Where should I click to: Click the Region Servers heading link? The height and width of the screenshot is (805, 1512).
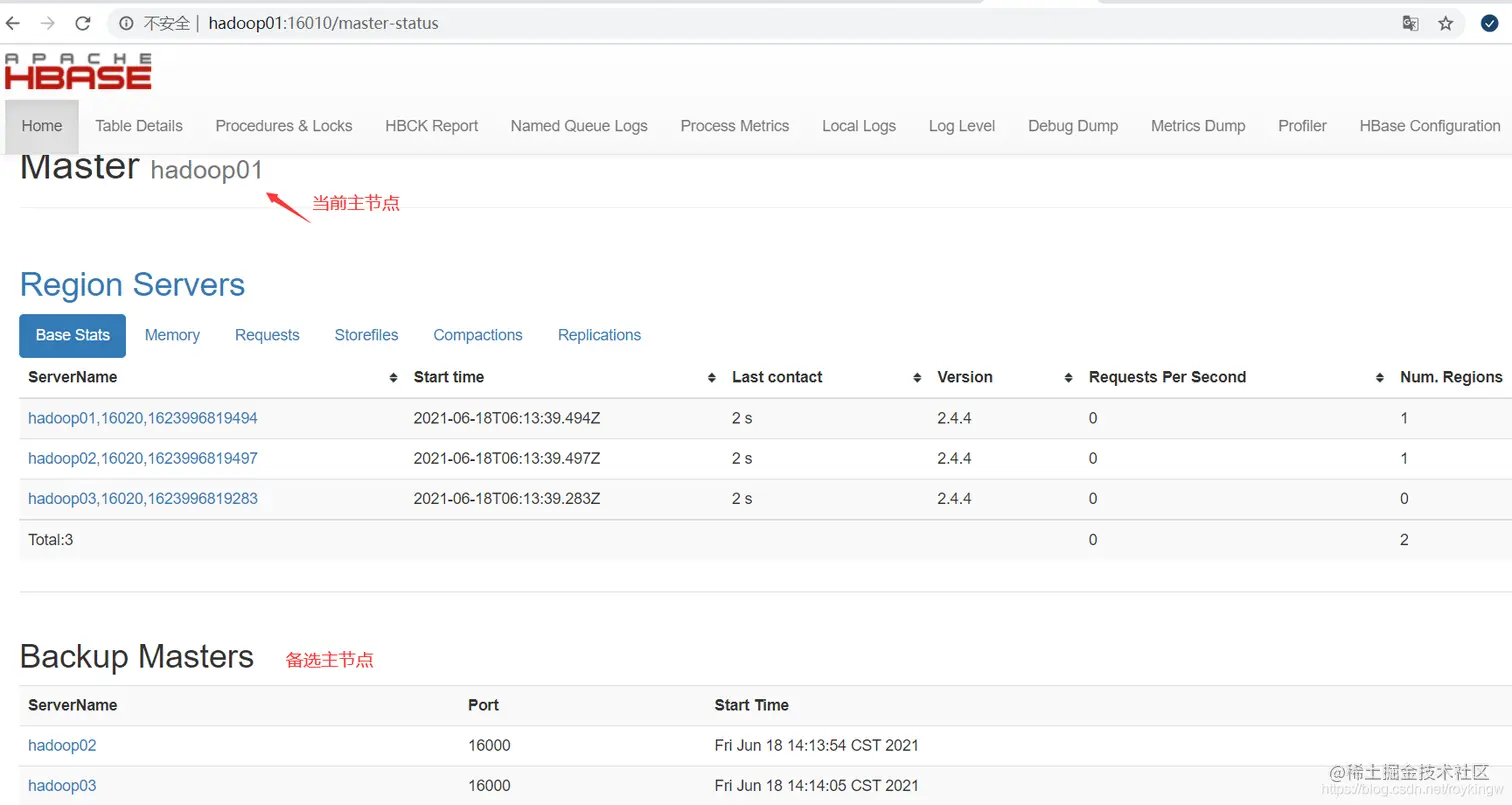click(x=132, y=285)
